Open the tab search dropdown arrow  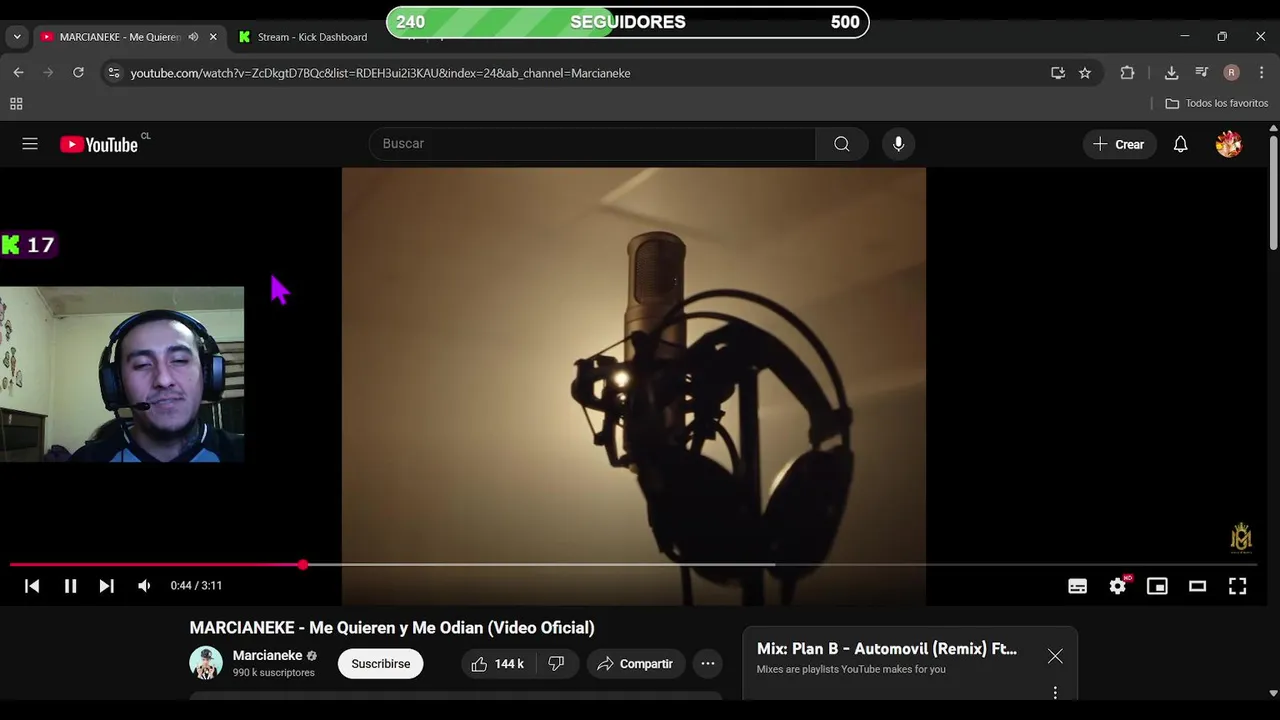16,37
